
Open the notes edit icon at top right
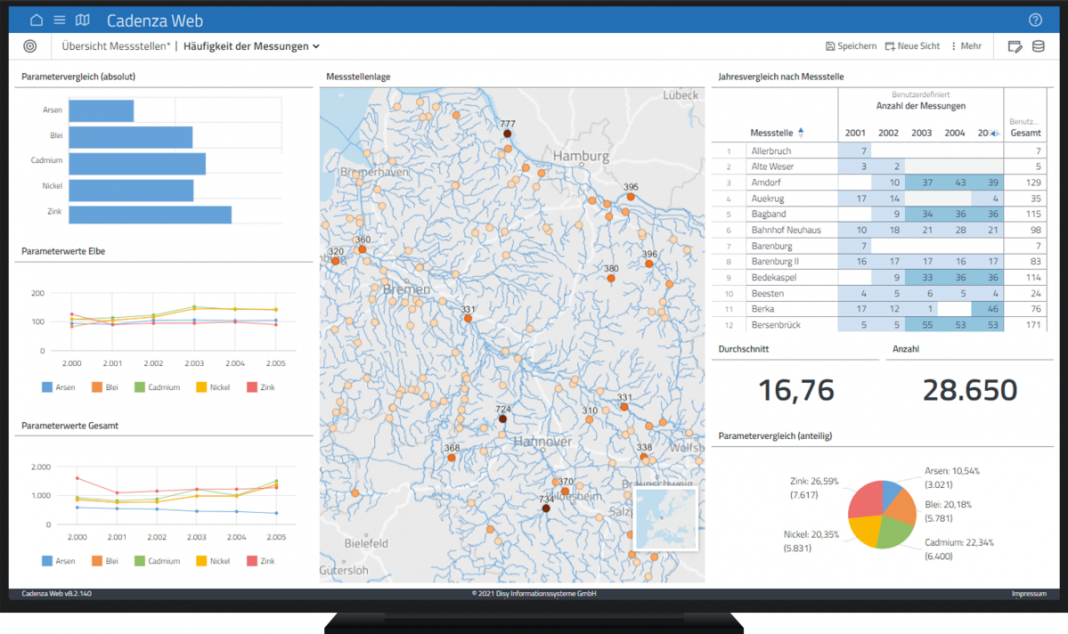pos(1015,46)
